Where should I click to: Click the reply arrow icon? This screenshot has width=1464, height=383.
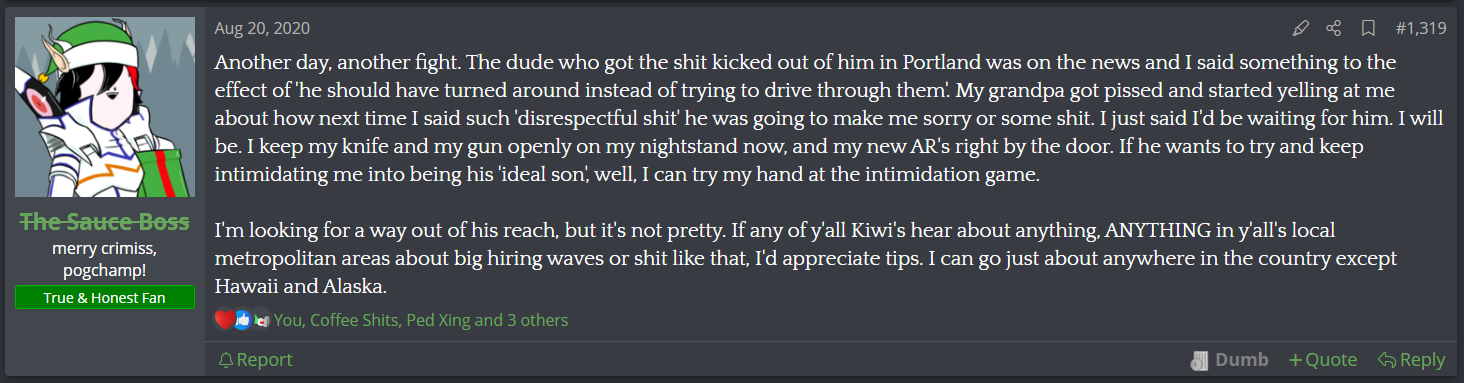[x=1387, y=360]
